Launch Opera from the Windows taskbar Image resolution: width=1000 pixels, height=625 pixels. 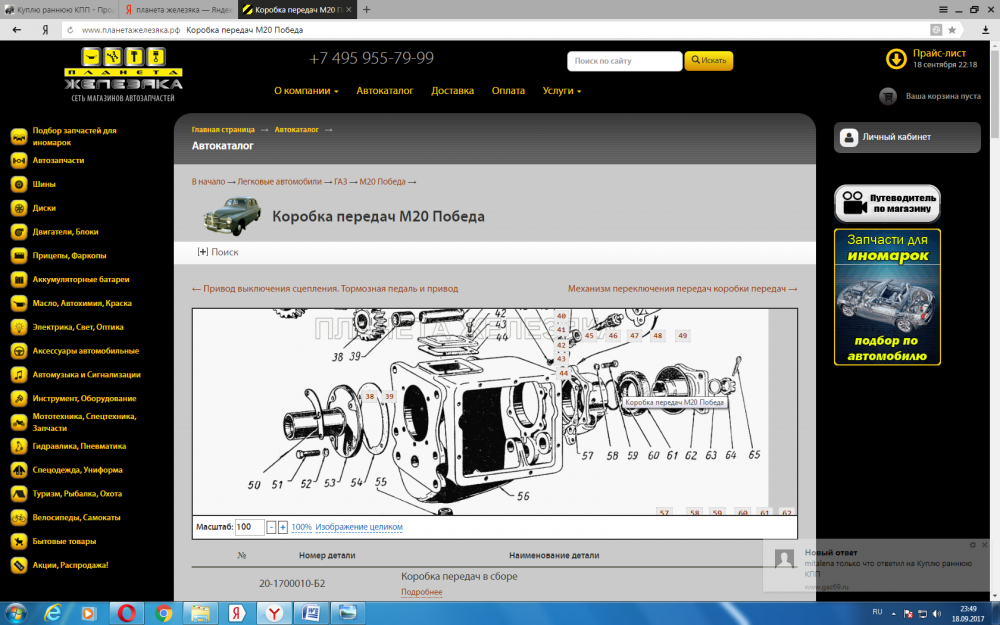[x=126, y=612]
